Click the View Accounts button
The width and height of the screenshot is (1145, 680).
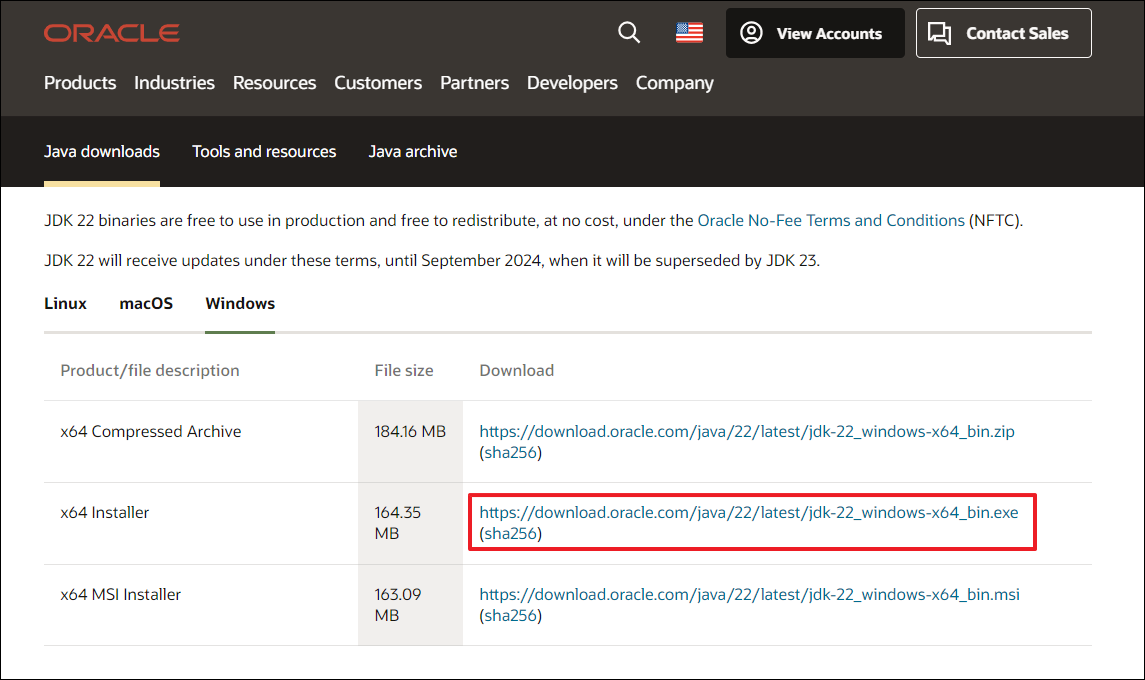coord(815,33)
